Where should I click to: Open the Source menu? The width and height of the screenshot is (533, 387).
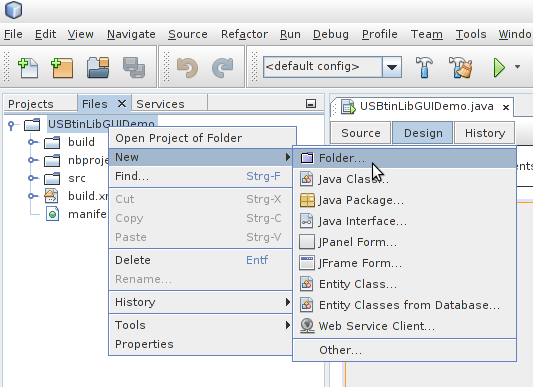pos(188,34)
